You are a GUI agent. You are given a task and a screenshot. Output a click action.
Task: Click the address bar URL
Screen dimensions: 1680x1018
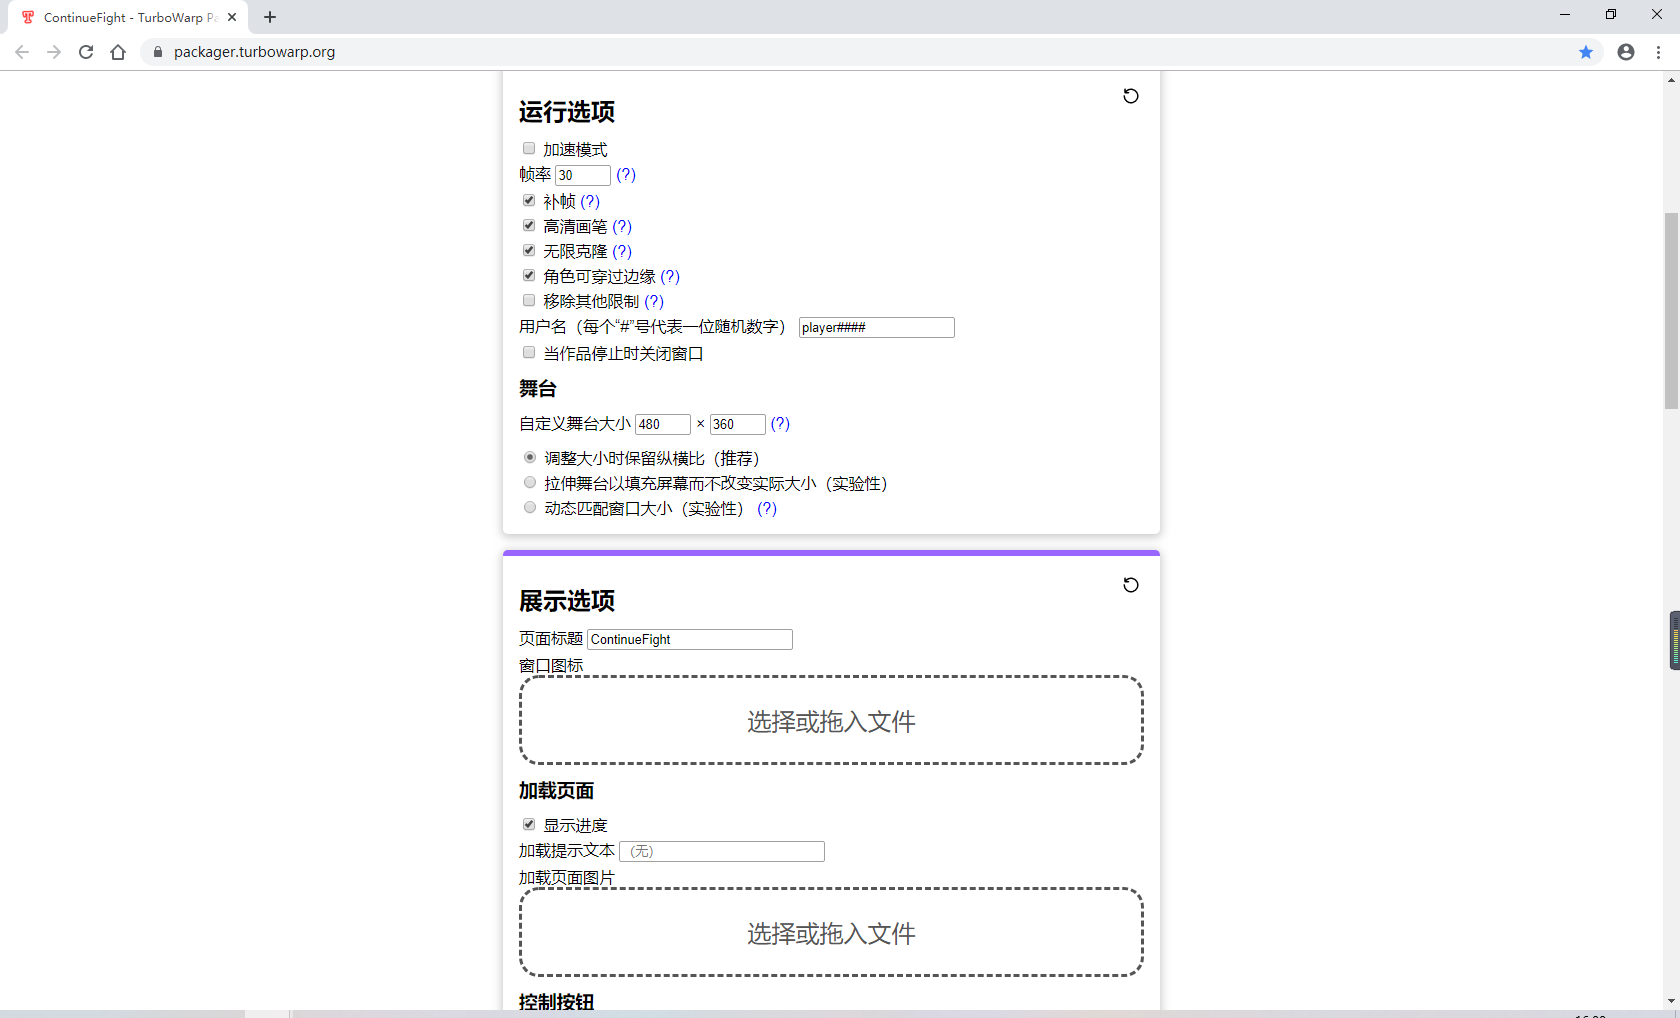[x=254, y=52]
